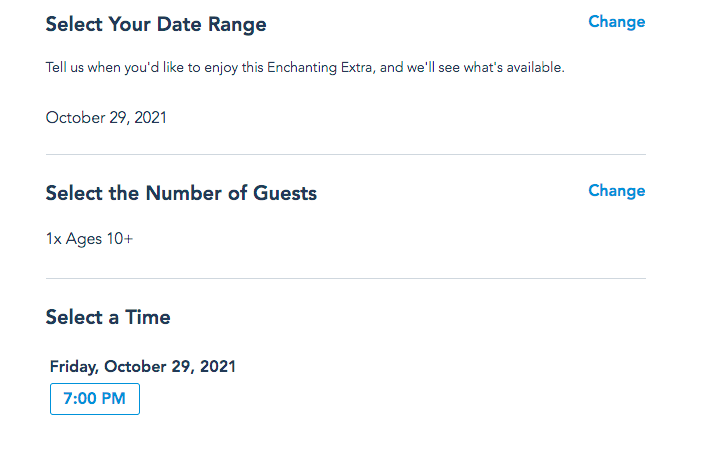Image resolution: width=718 pixels, height=453 pixels.
Task: Click the Select Your Date Range heading
Action: [156, 24]
